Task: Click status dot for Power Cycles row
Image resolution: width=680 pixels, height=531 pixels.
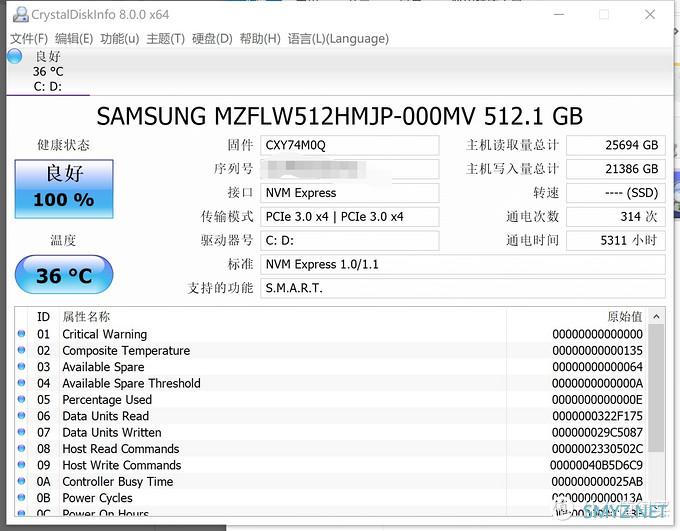Action: point(21,498)
